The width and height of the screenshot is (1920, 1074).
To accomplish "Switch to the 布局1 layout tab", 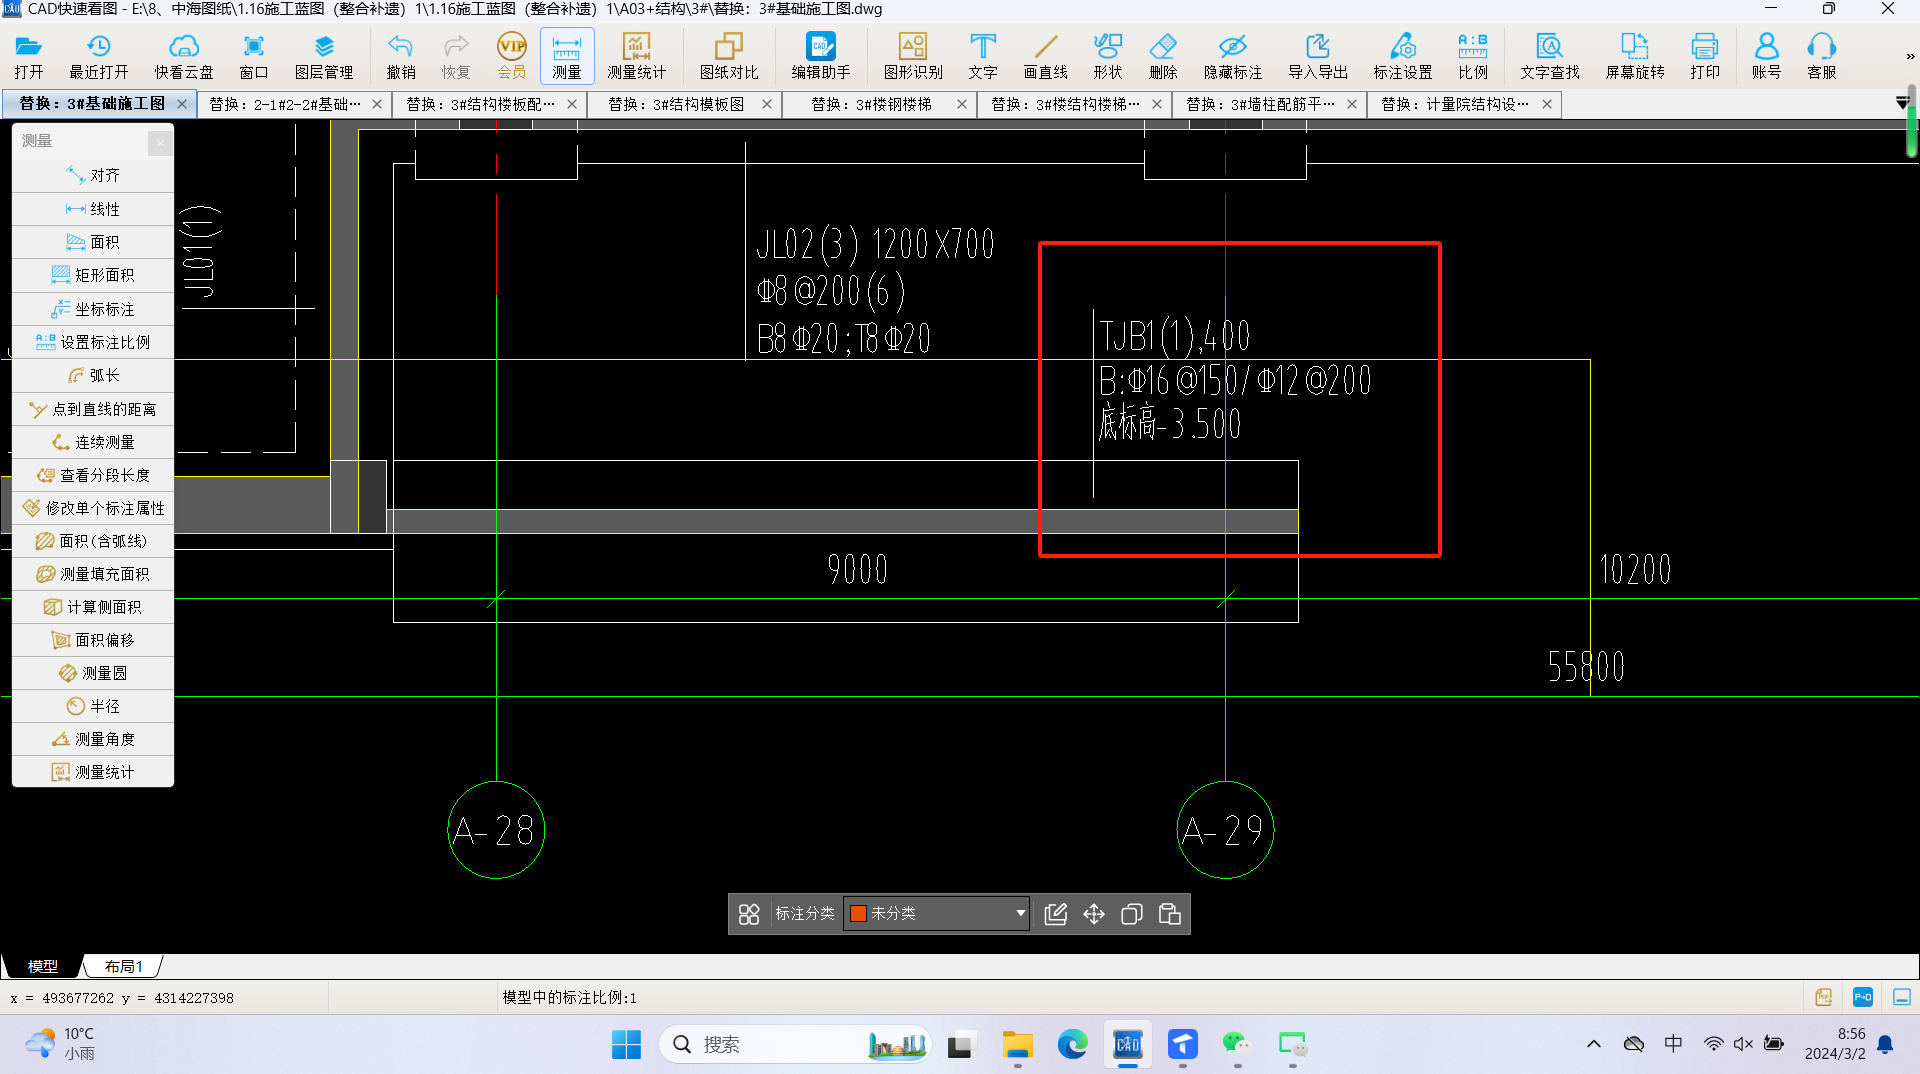I will tap(124, 966).
